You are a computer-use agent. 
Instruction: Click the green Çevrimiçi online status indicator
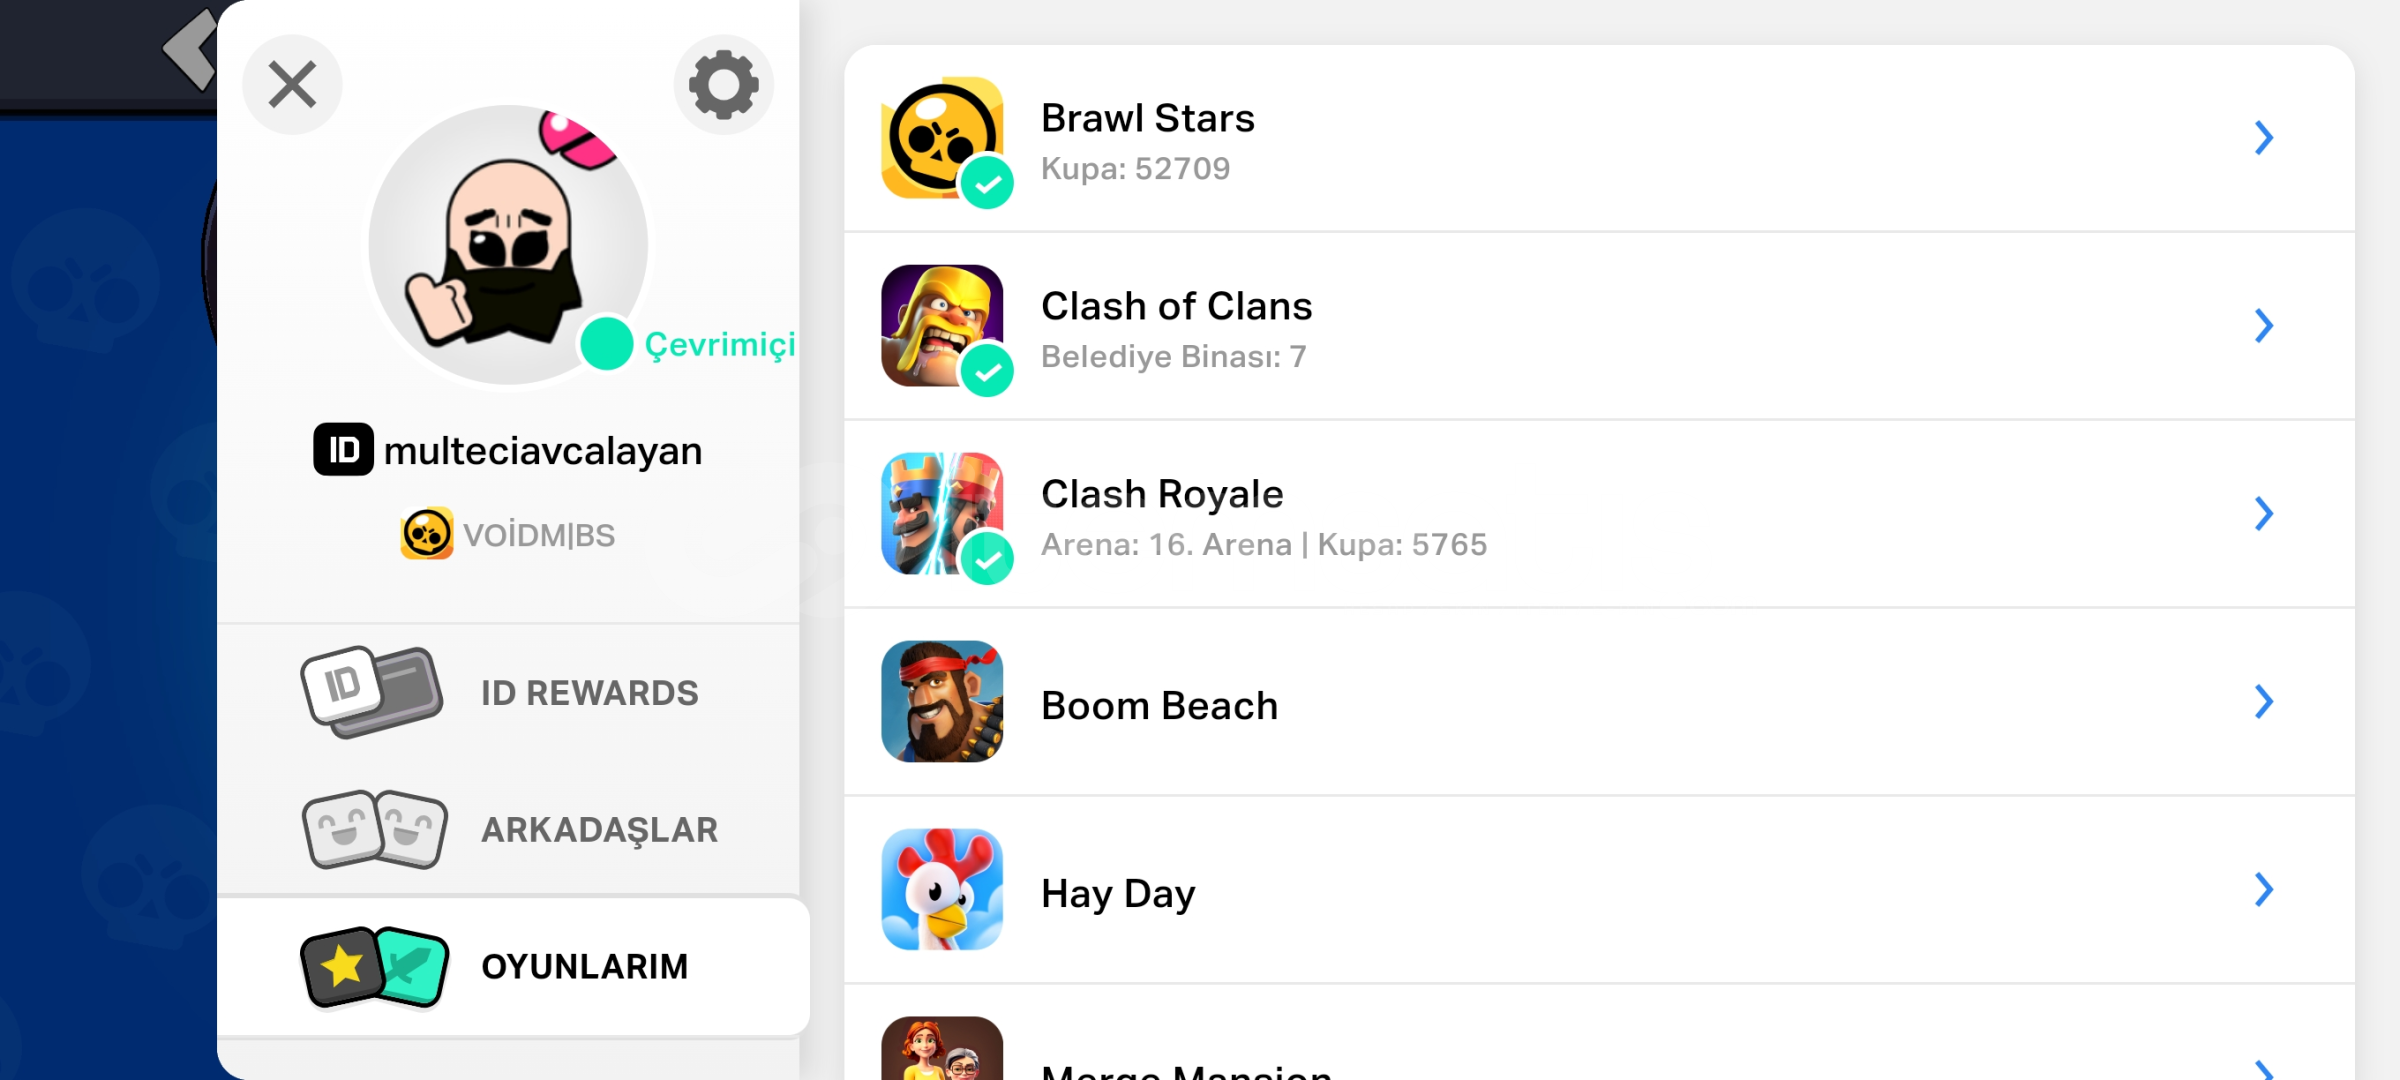(x=607, y=344)
